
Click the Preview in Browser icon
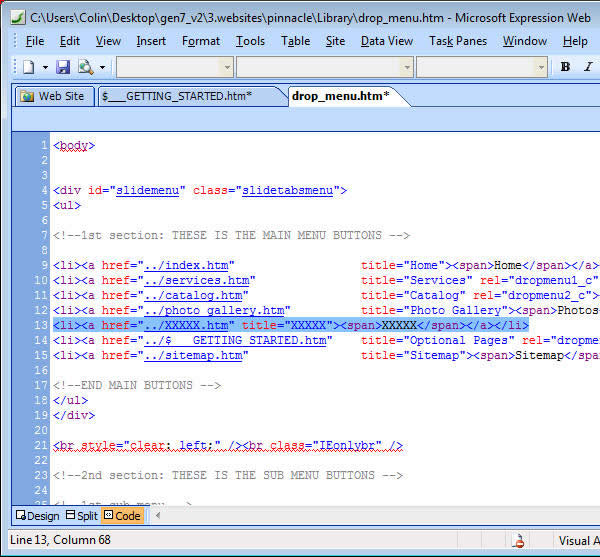(86, 67)
